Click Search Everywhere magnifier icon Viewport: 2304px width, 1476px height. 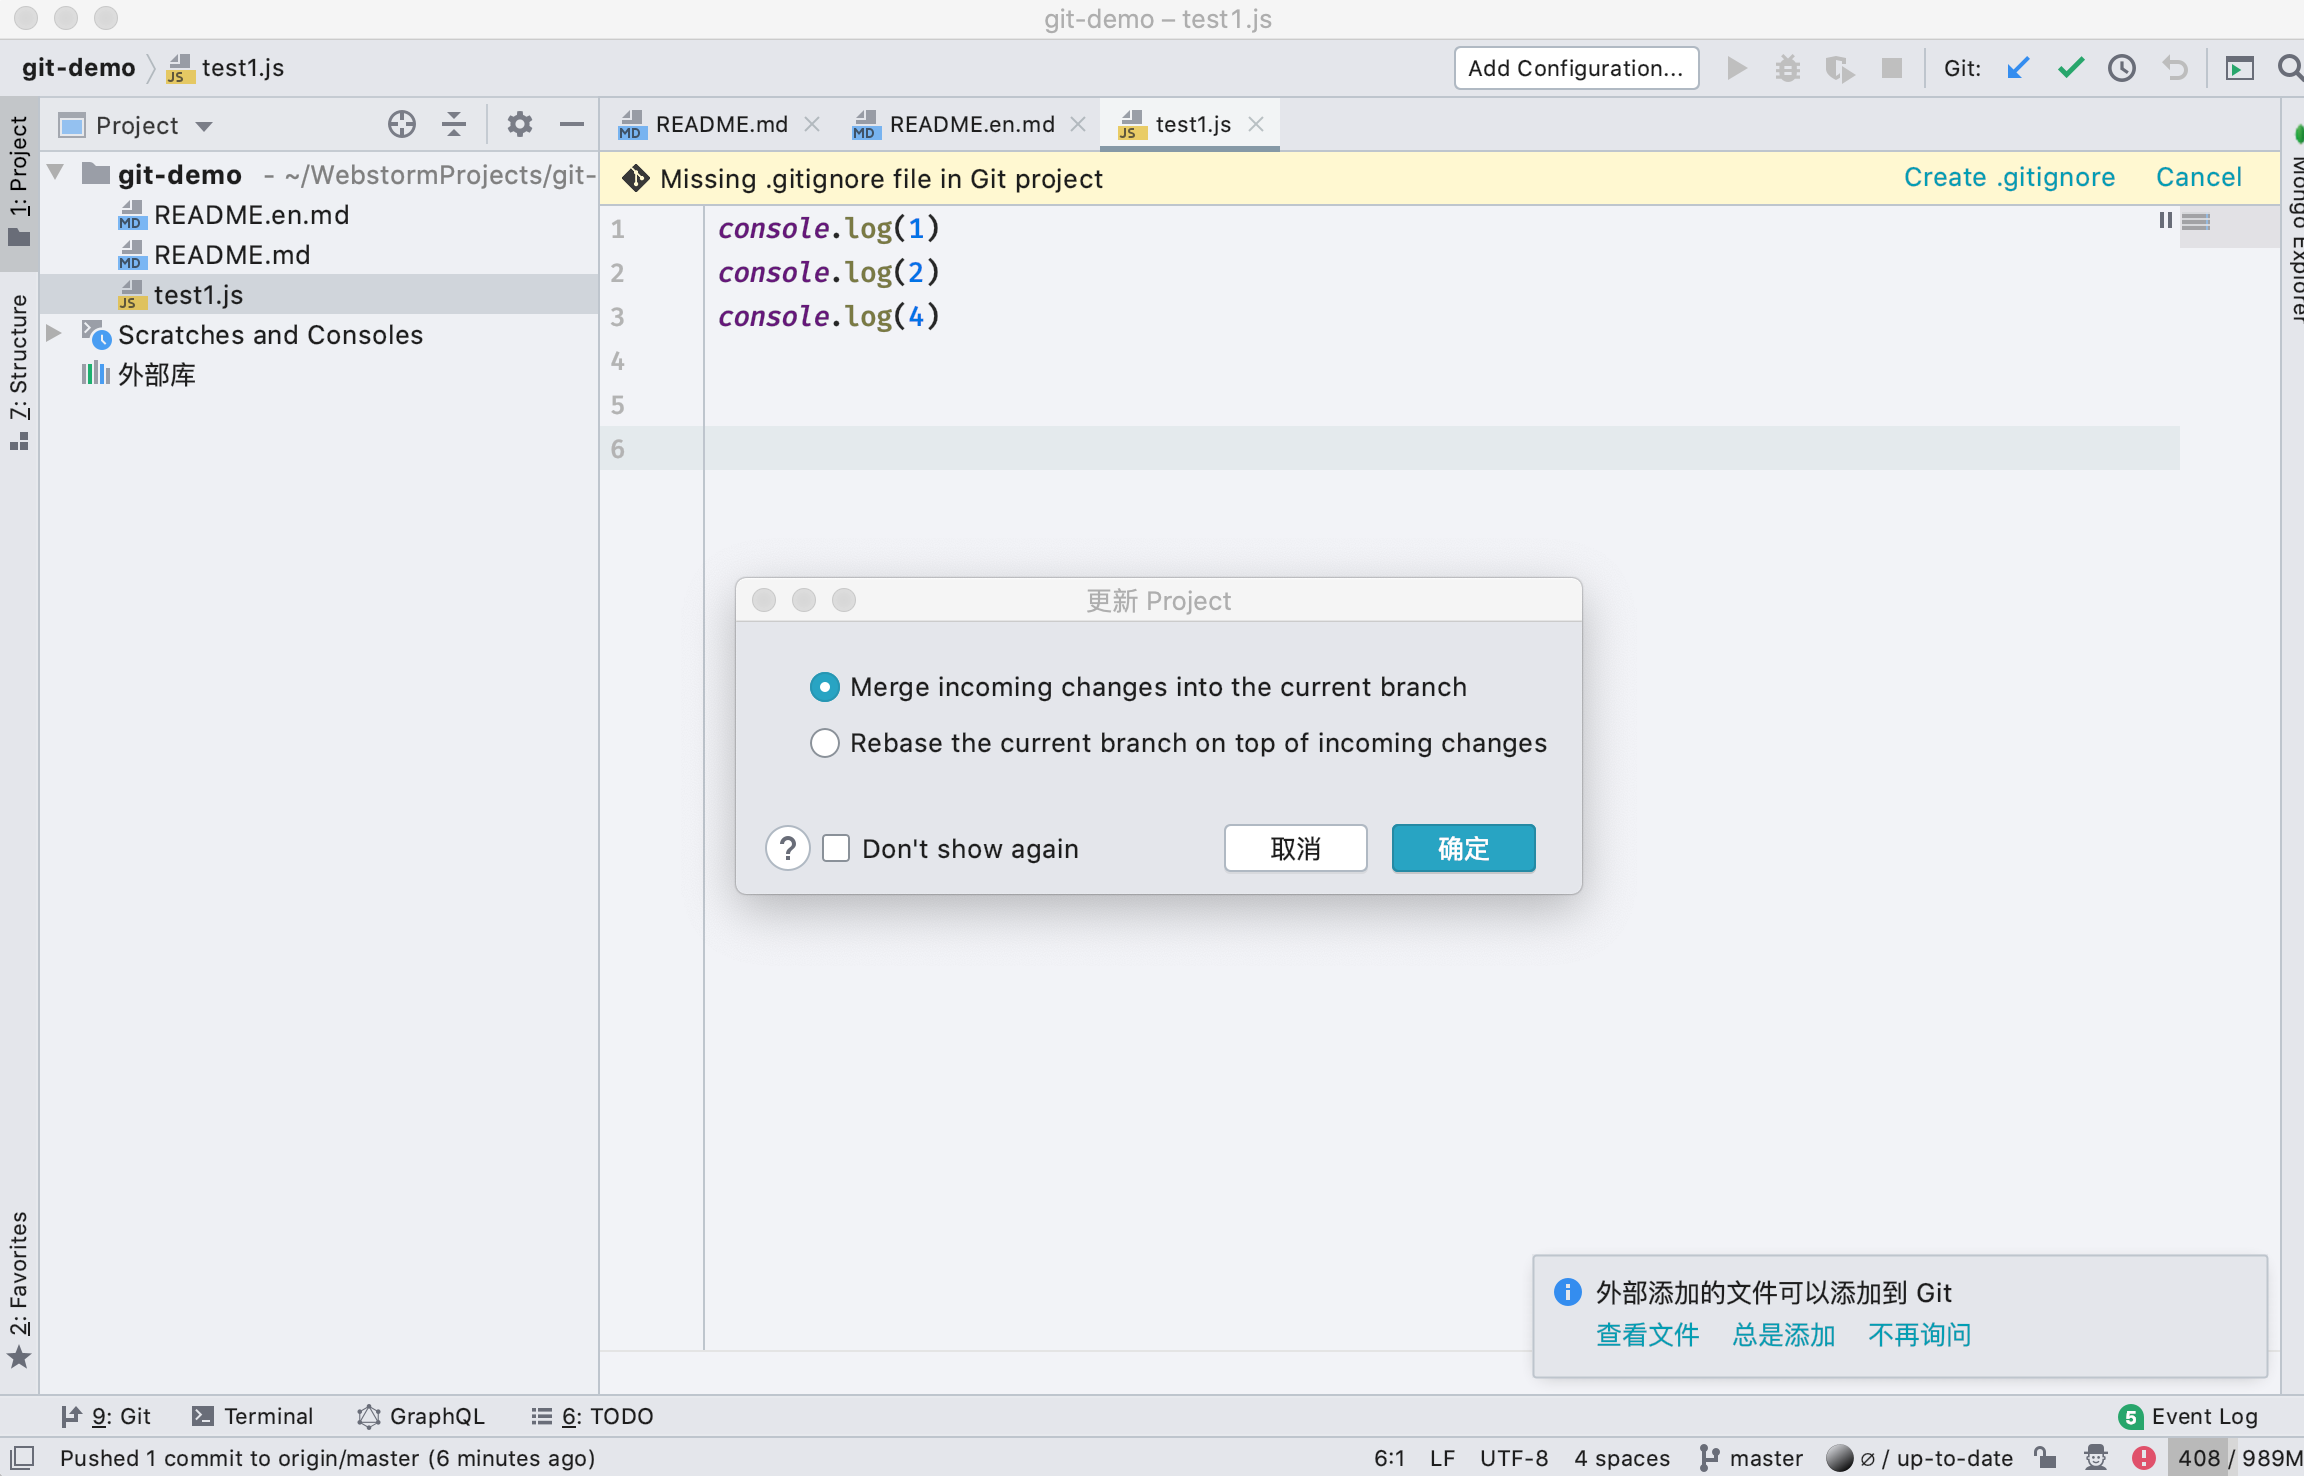(2288, 68)
